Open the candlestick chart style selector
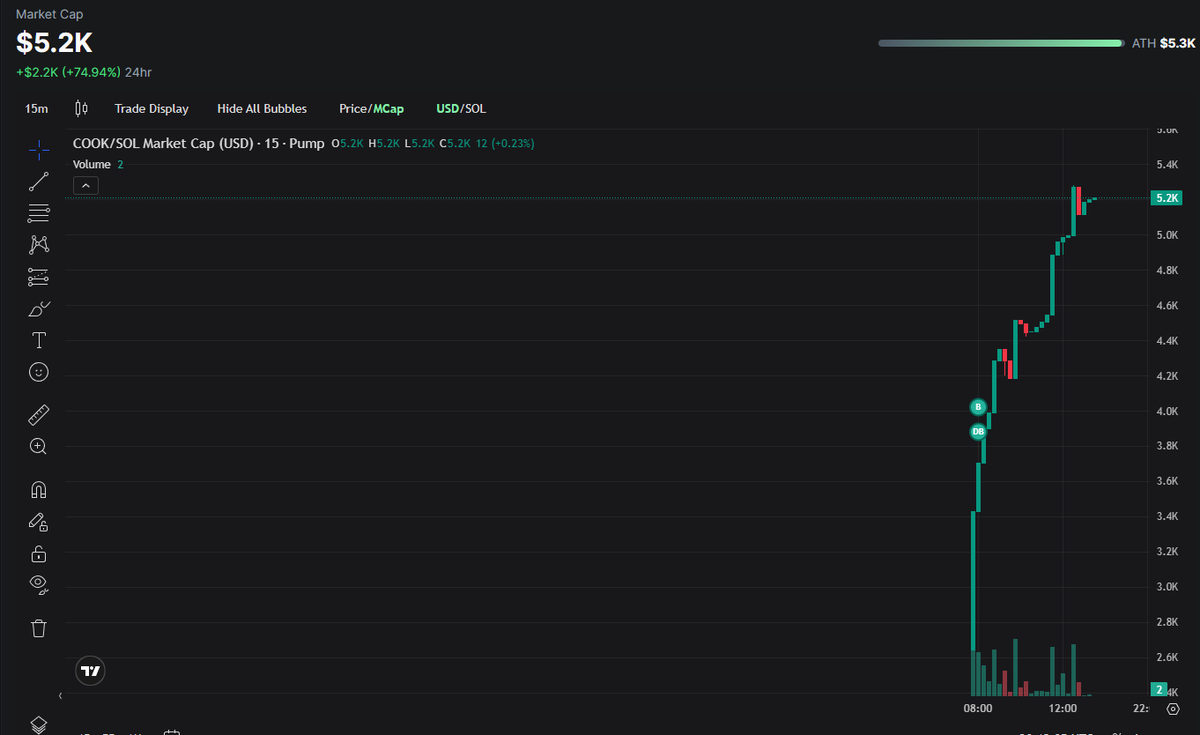Viewport: 1200px width, 735px height. pos(82,108)
